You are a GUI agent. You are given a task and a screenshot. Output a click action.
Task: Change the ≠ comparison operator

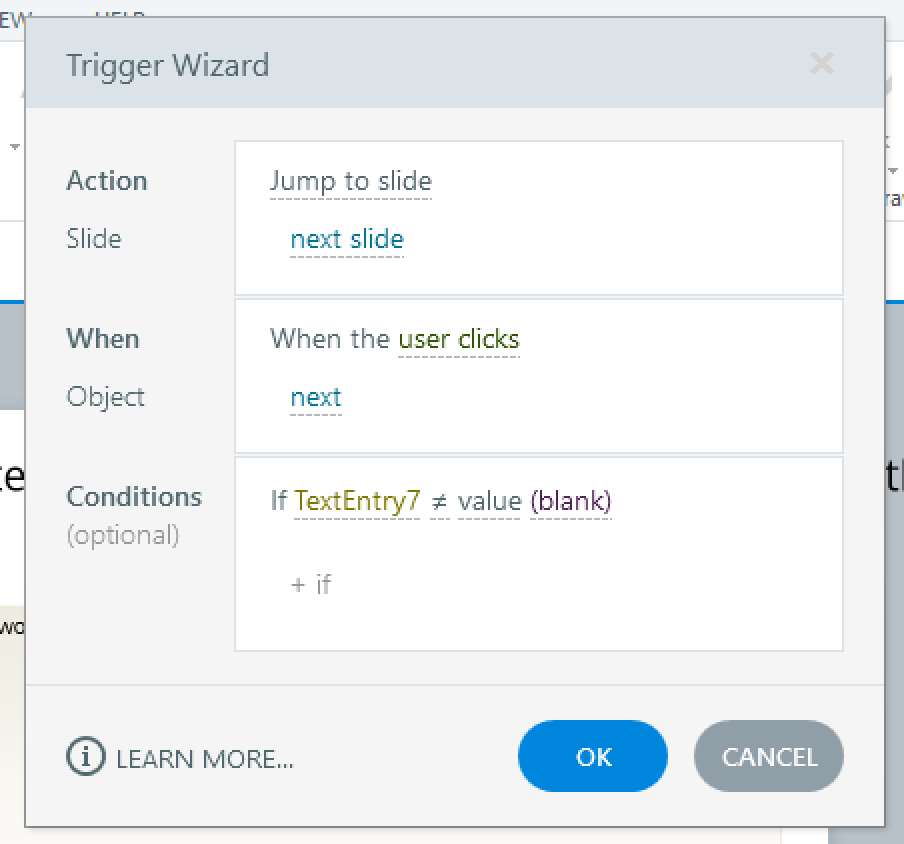coord(438,501)
